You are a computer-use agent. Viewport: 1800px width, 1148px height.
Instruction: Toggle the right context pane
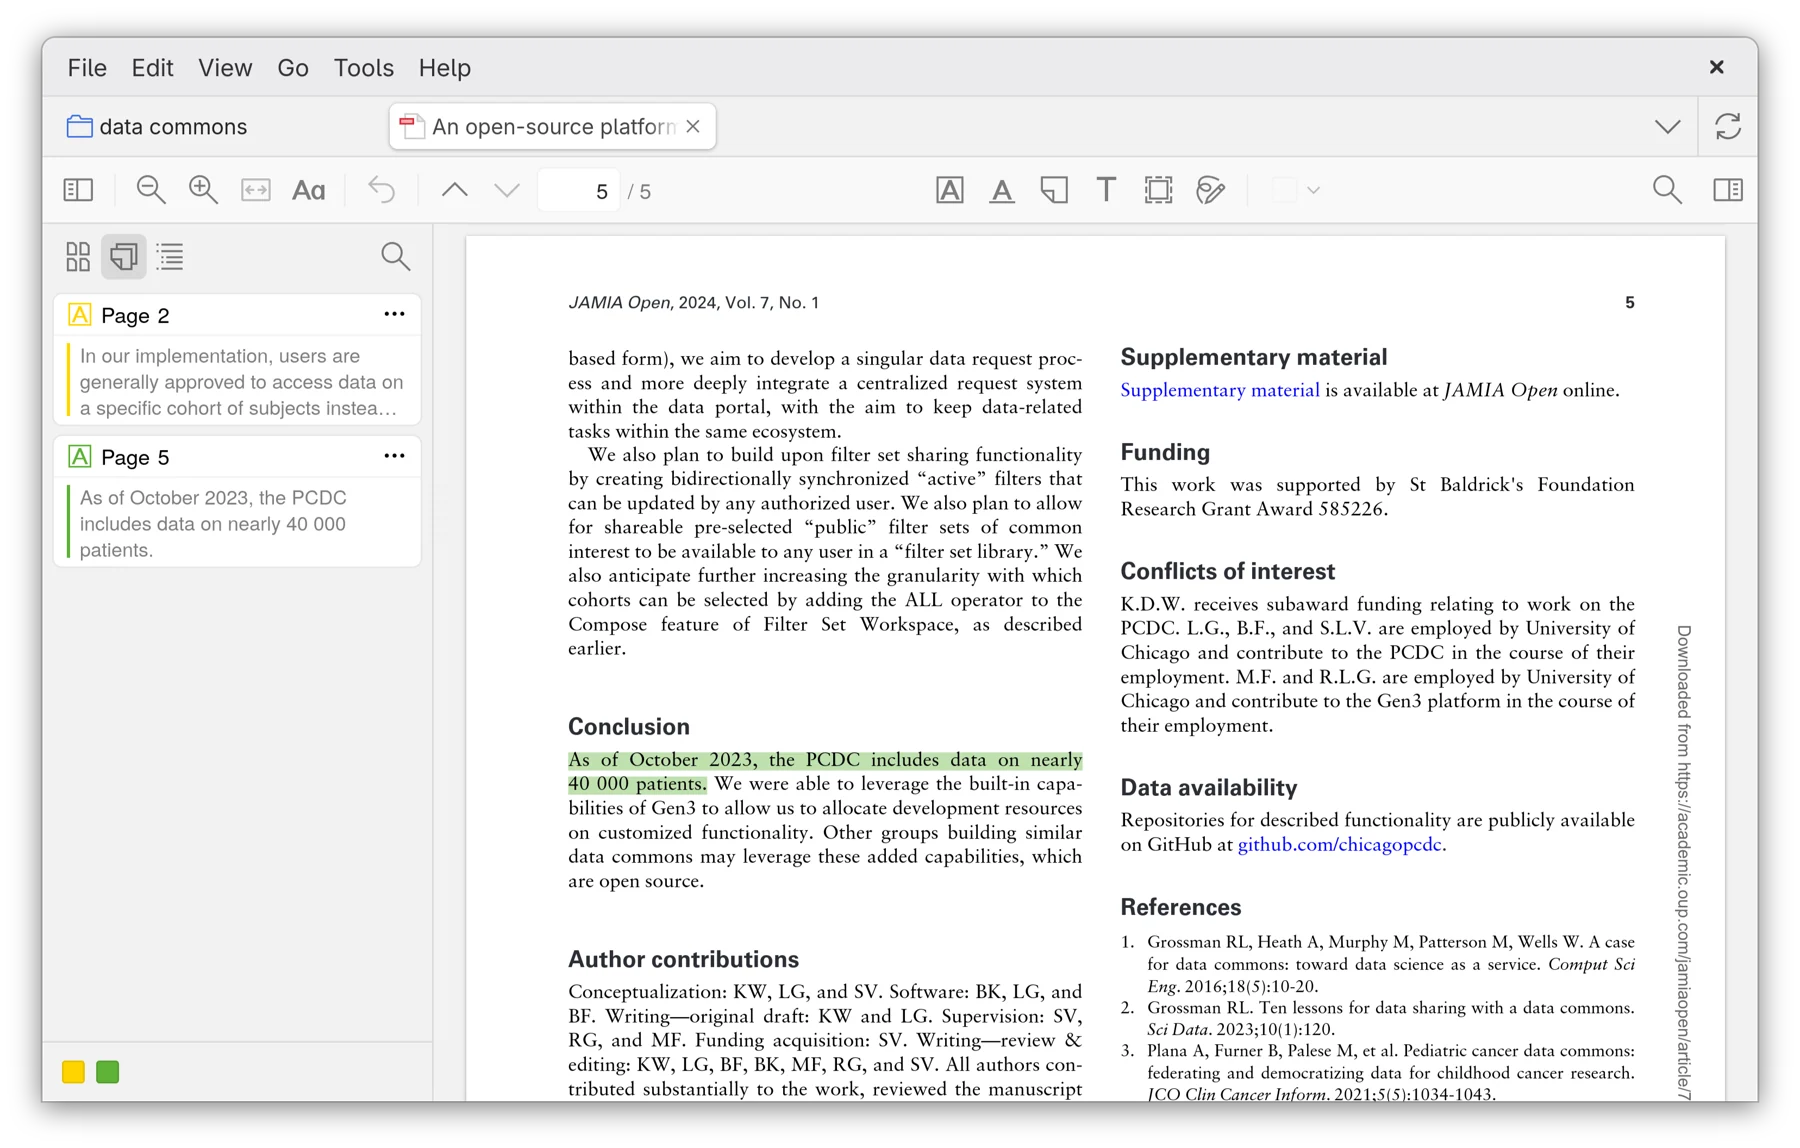pyautogui.click(x=1728, y=190)
